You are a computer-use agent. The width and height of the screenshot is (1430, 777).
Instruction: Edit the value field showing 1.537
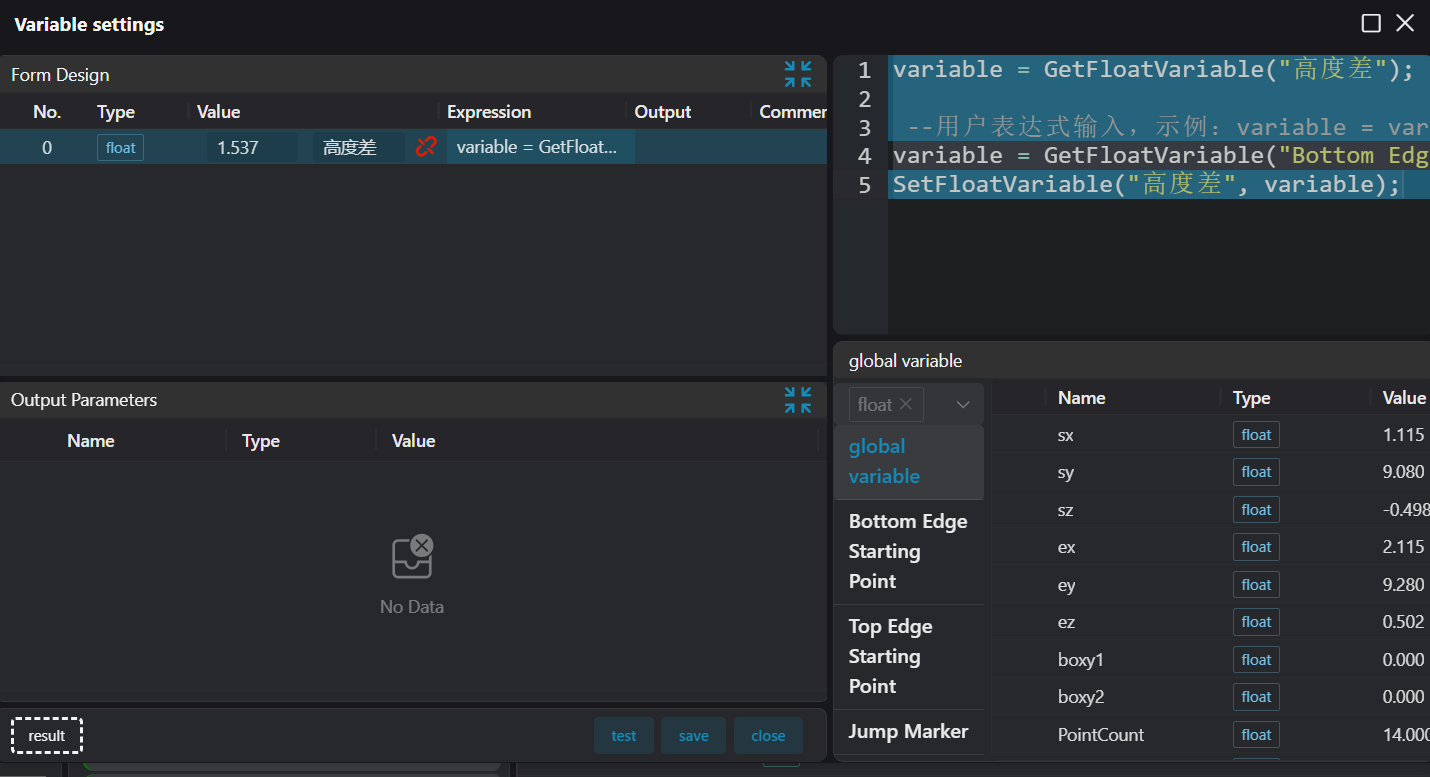coord(251,148)
